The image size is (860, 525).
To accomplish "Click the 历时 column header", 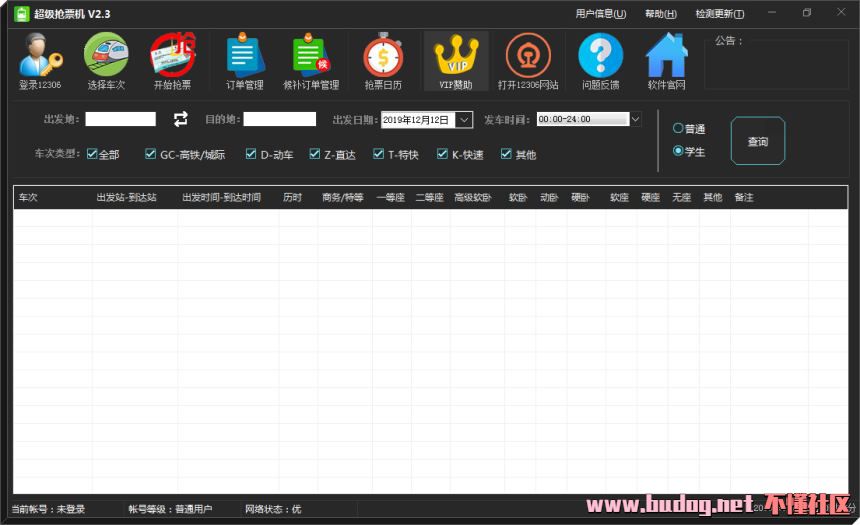I will point(292,197).
